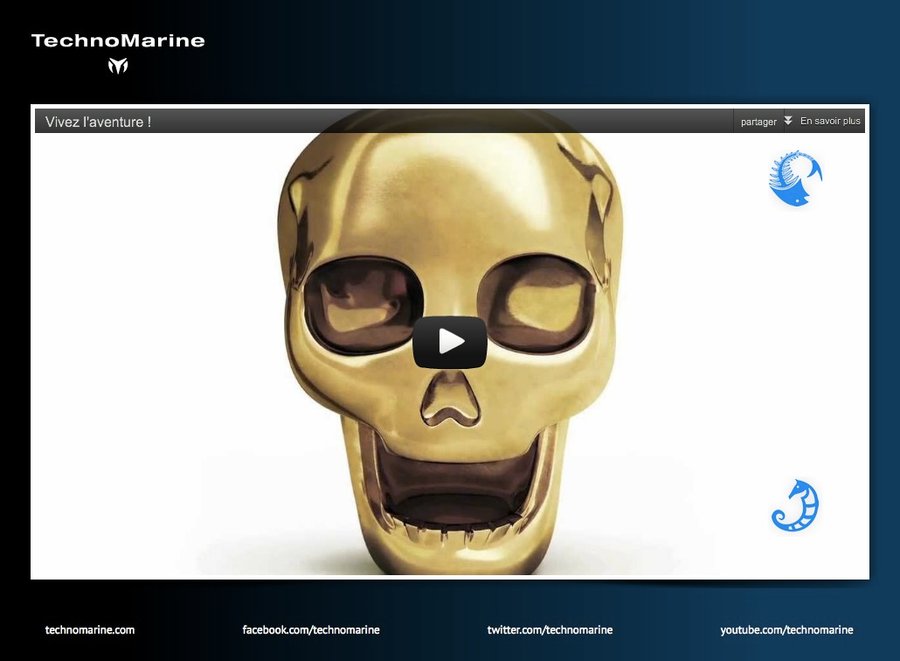Click the blue fish skeleton icon
Viewport: 900px width, 661px height.
point(795,180)
